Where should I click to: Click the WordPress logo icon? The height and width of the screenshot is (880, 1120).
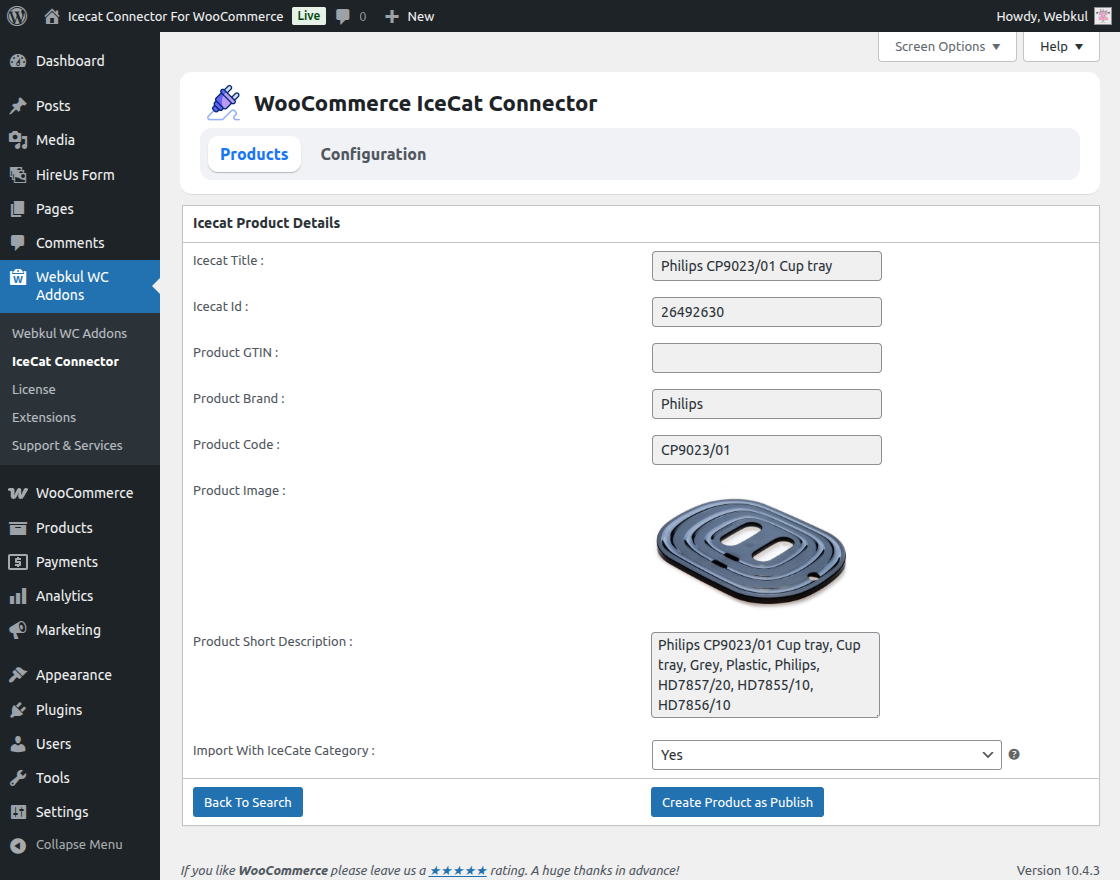pyautogui.click(x=17, y=16)
